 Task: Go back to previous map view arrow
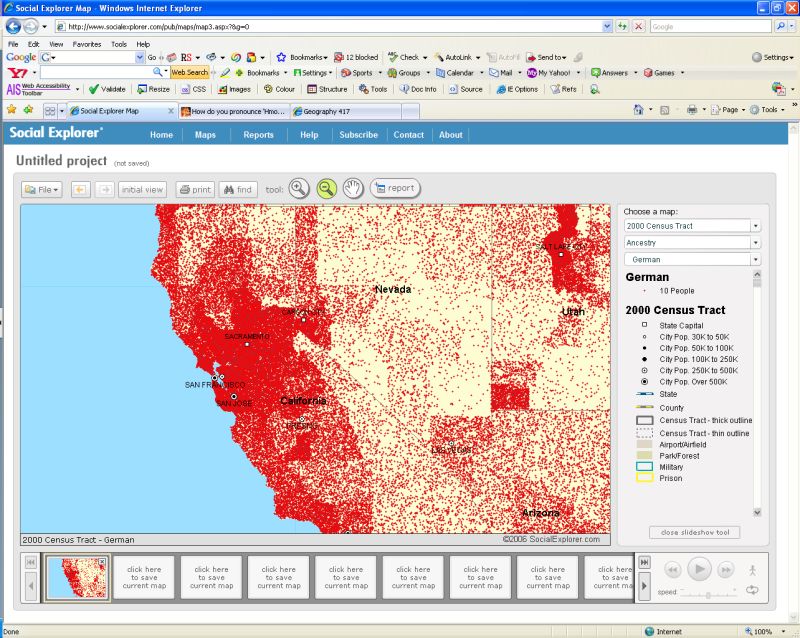(80, 189)
